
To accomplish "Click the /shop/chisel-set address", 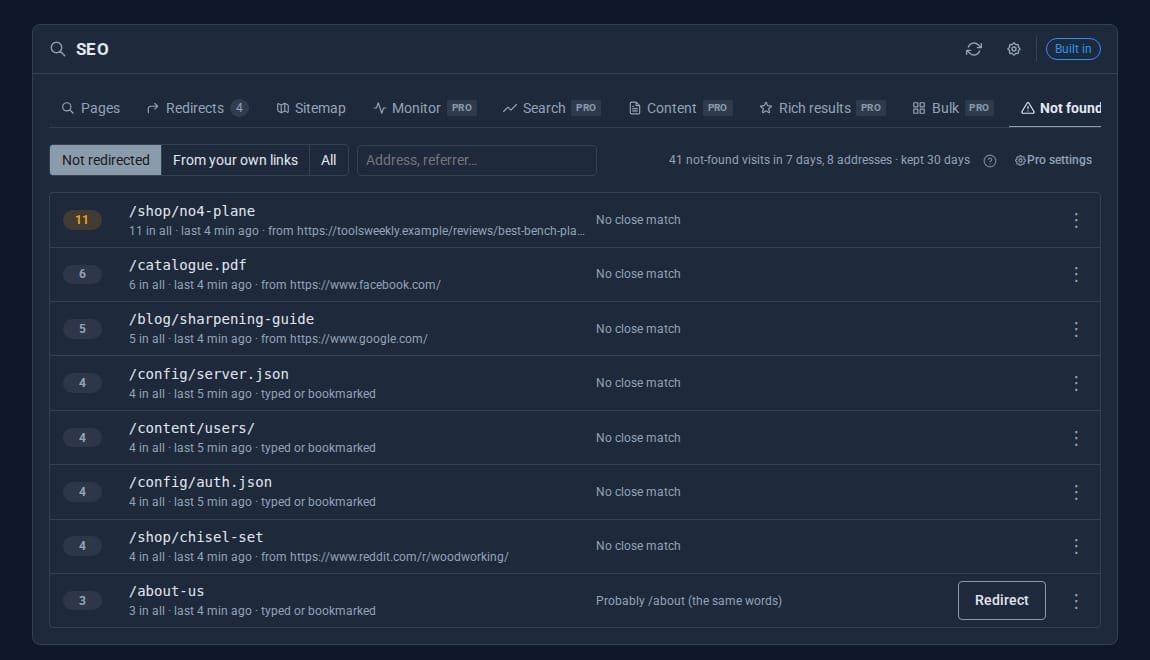I will click(x=196, y=537).
